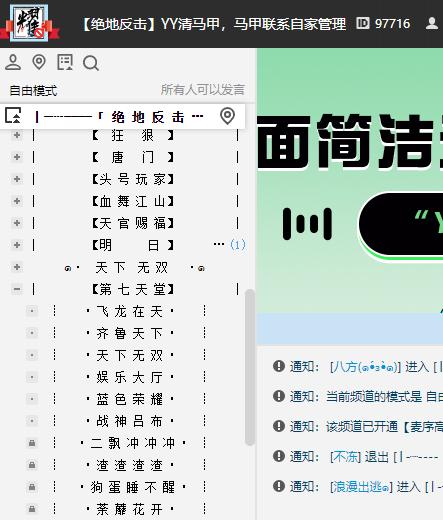
Task: Open the channel notes chat icon
Action: pos(65,62)
